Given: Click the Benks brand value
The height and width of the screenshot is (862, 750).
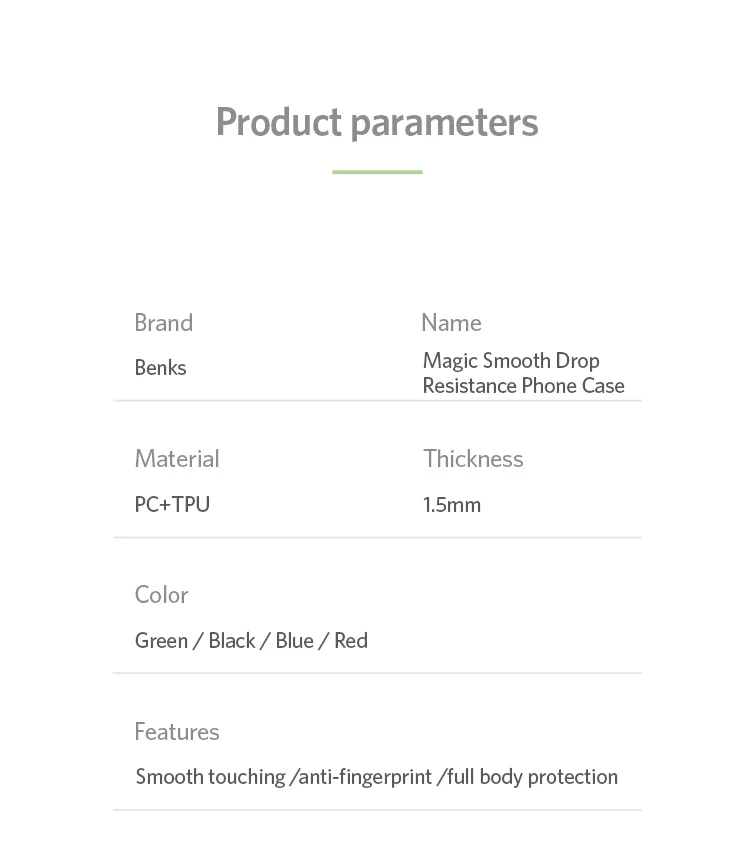Looking at the screenshot, I should (161, 368).
